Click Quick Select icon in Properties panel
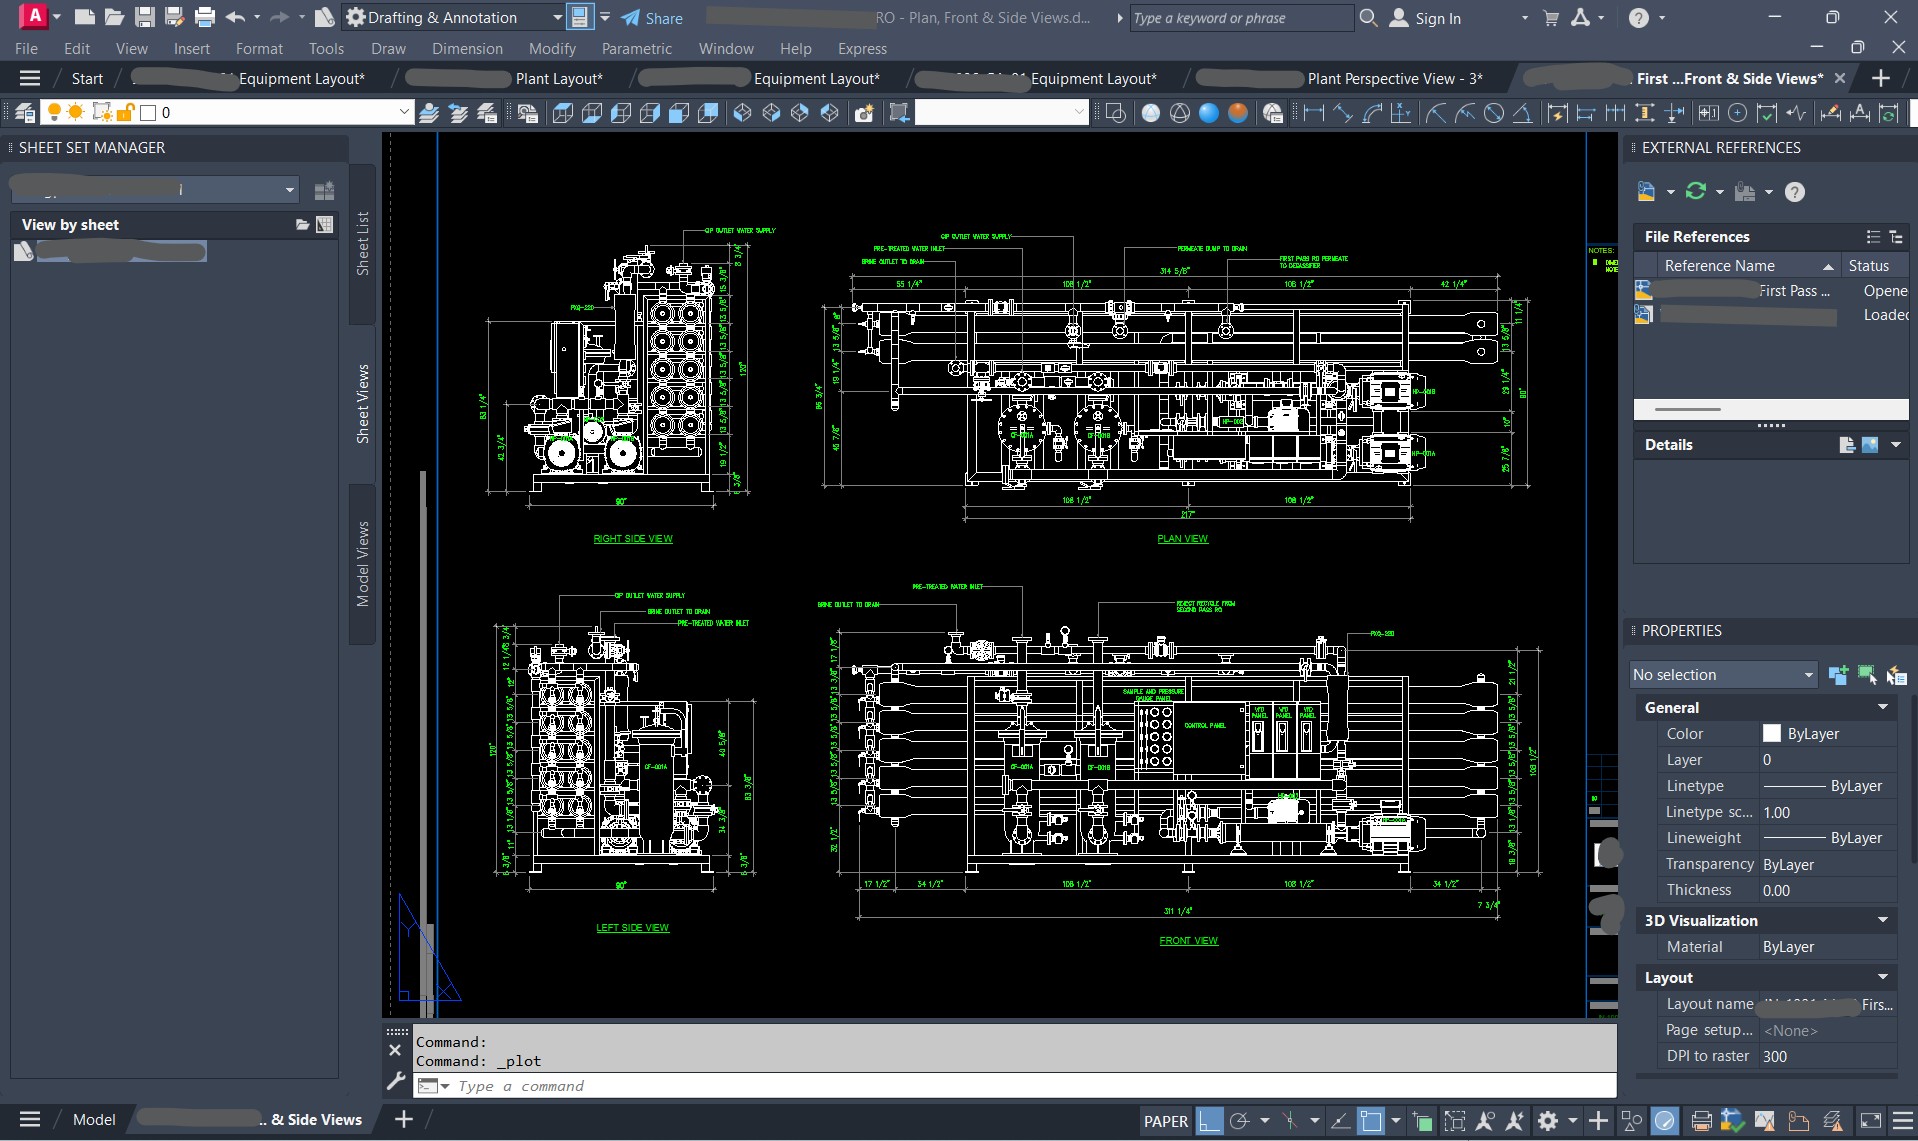Viewport: 1918px width, 1141px height. (x=1896, y=675)
